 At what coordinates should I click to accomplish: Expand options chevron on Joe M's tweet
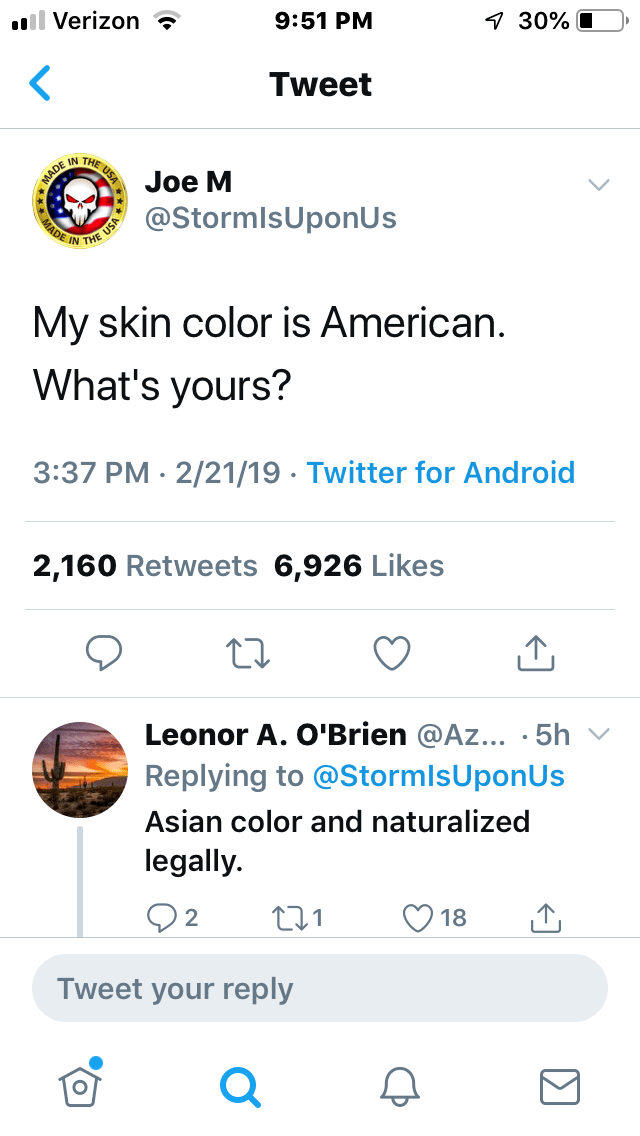[x=598, y=185]
